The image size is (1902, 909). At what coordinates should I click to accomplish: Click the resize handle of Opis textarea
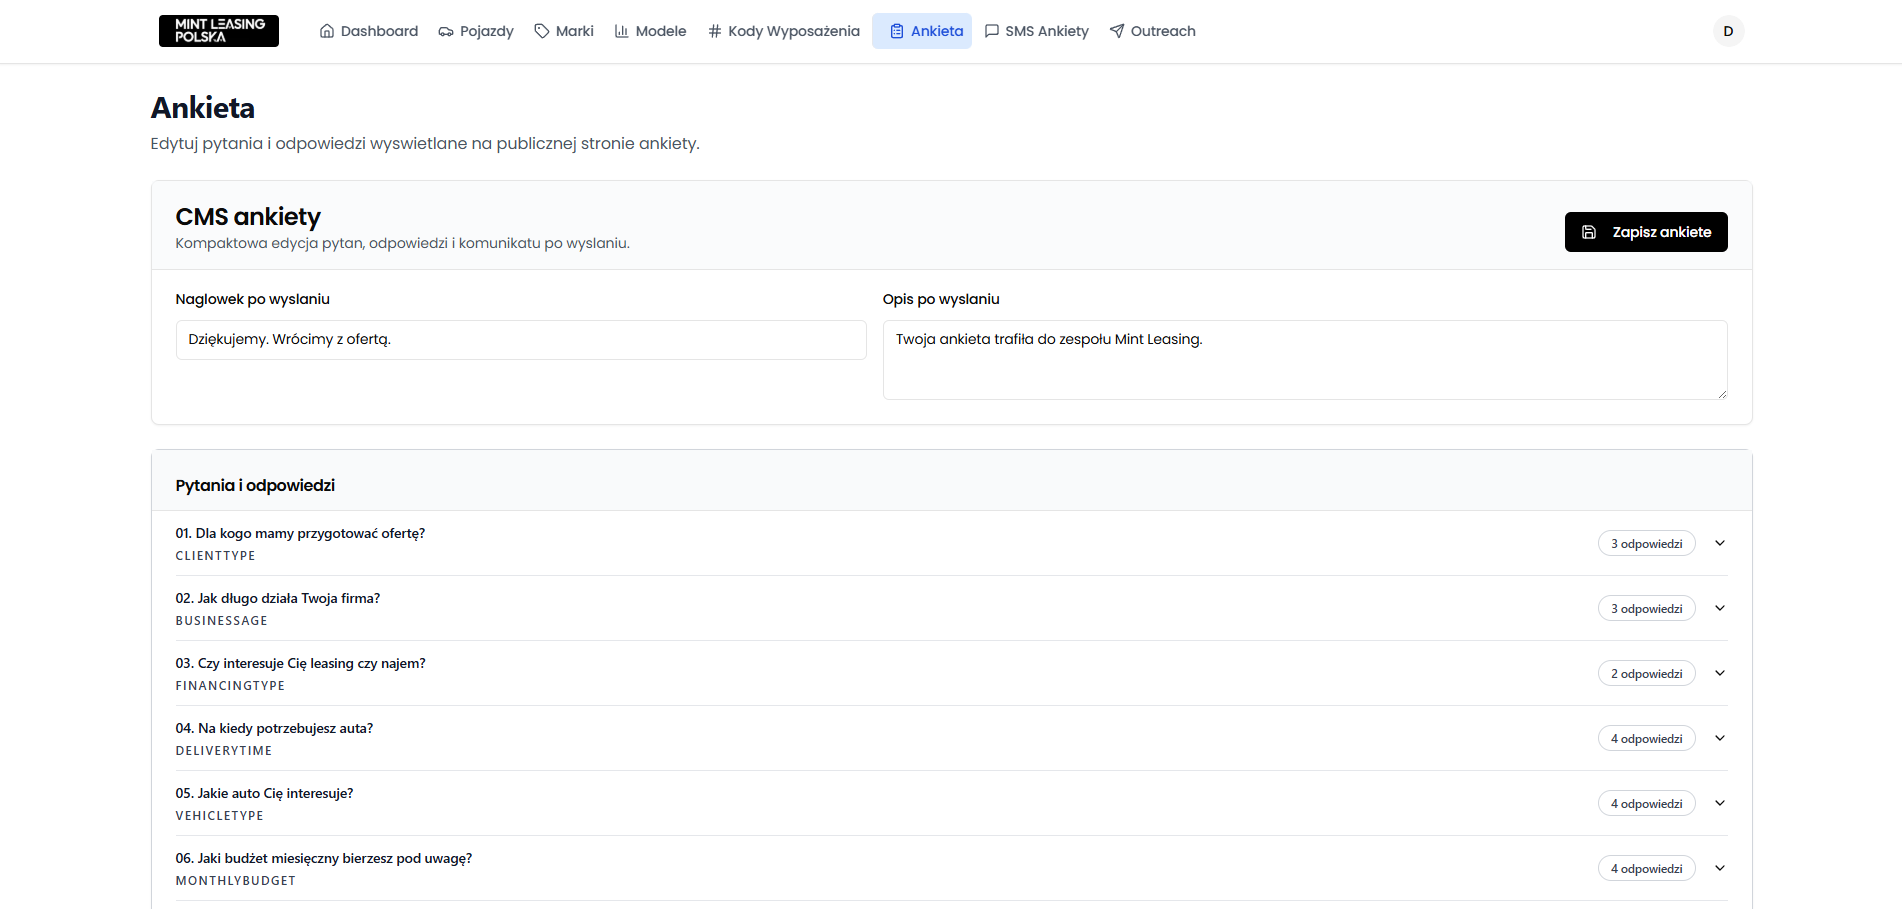(1722, 394)
